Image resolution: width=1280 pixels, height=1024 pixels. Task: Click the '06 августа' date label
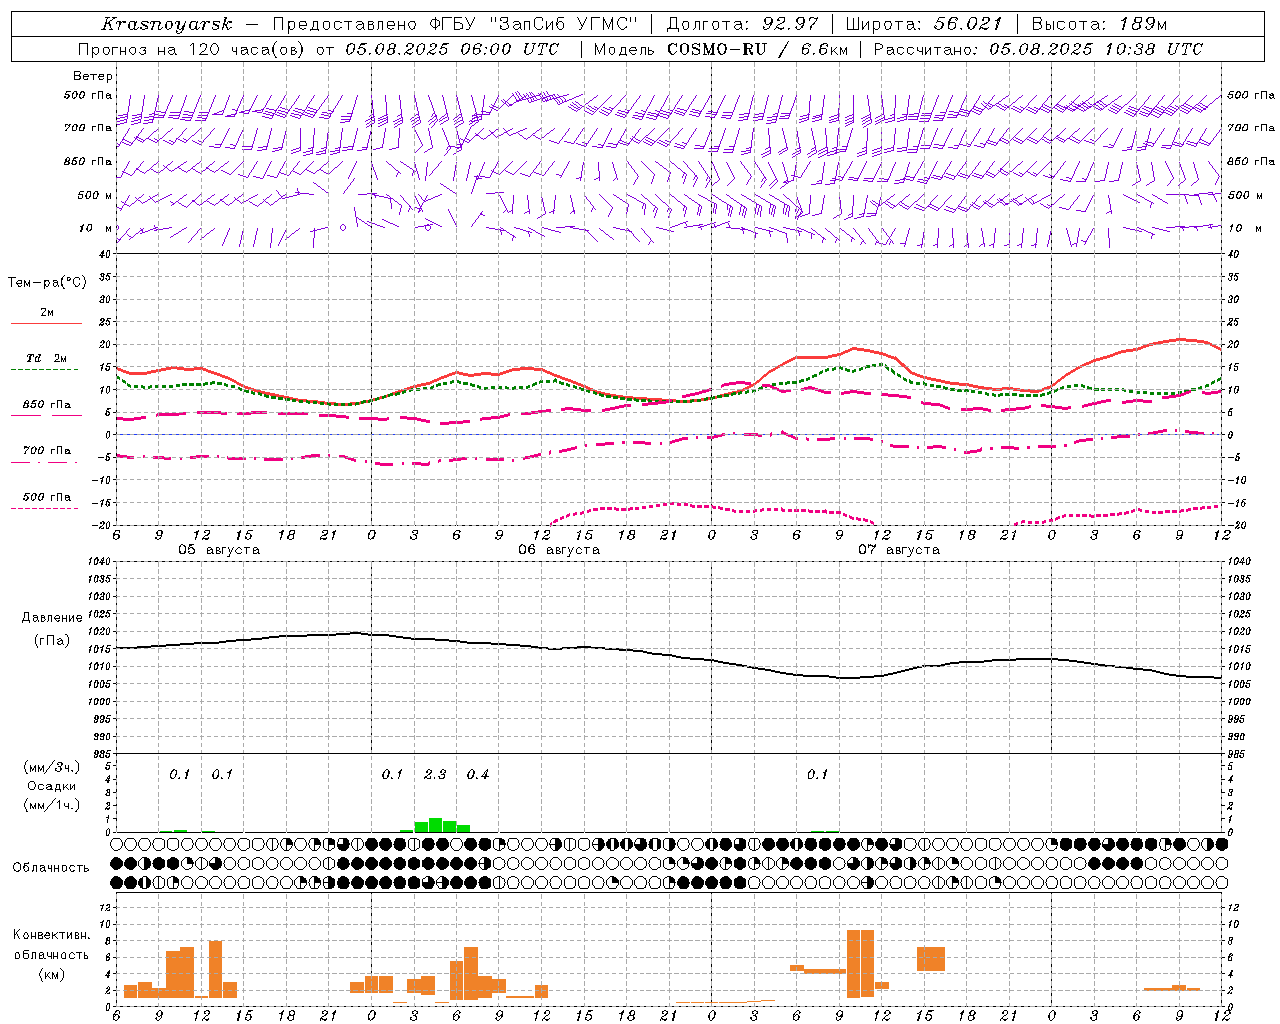tap(559, 550)
